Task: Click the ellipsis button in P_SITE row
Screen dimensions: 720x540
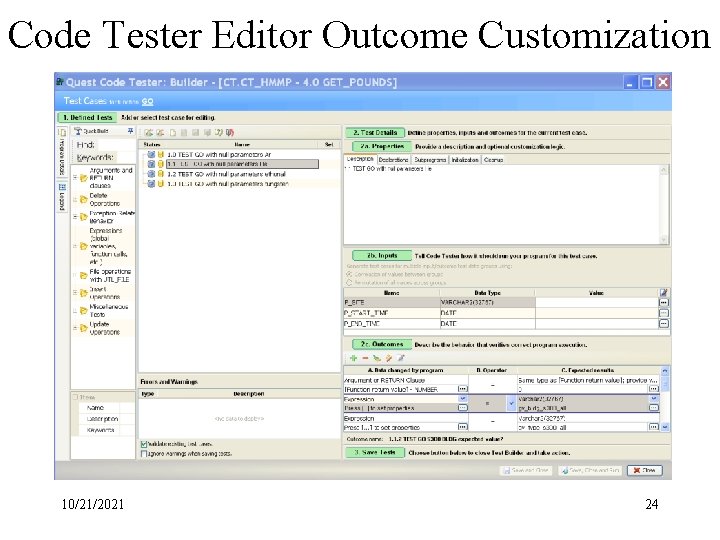Action: (664, 303)
